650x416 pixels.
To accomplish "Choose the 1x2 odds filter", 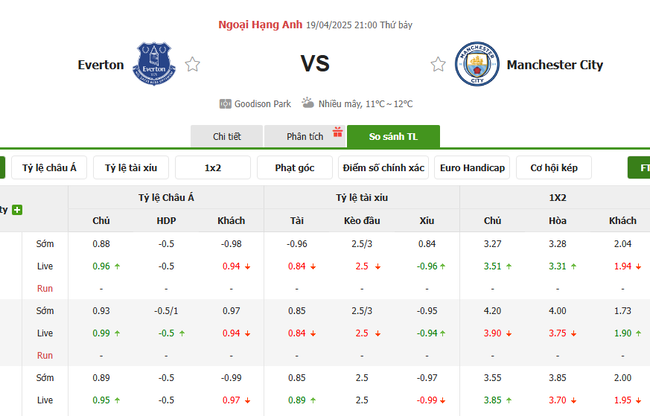I will pos(212,168).
